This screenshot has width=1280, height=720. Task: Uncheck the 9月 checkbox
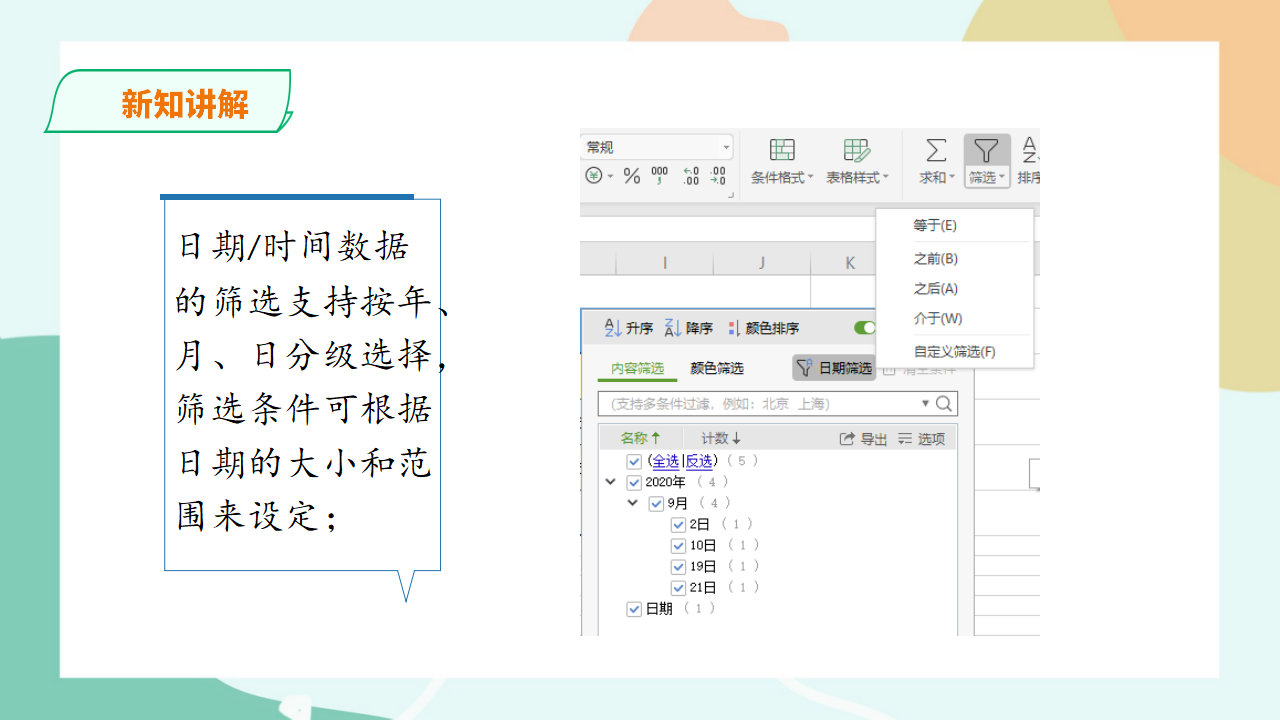pos(656,503)
